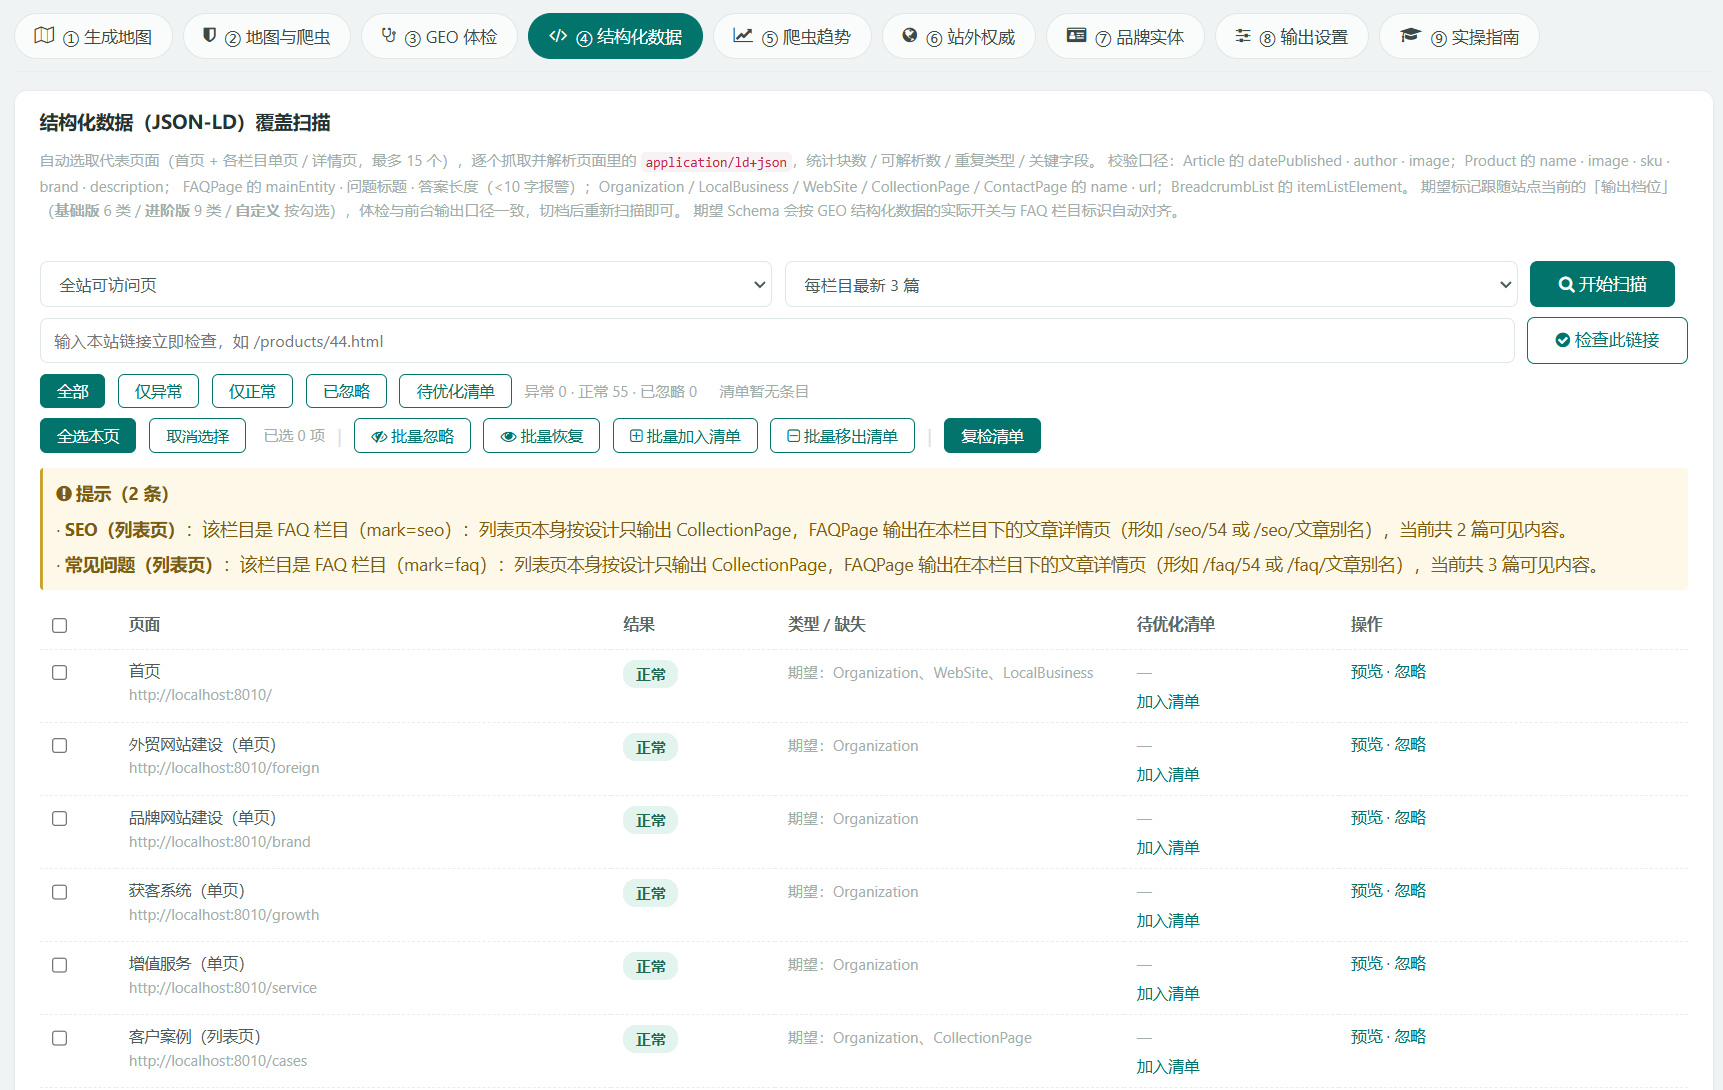Click the warning icon beside 提示 (2 条)
The height and width of the screenshot is (1090, 1723).
64,494
